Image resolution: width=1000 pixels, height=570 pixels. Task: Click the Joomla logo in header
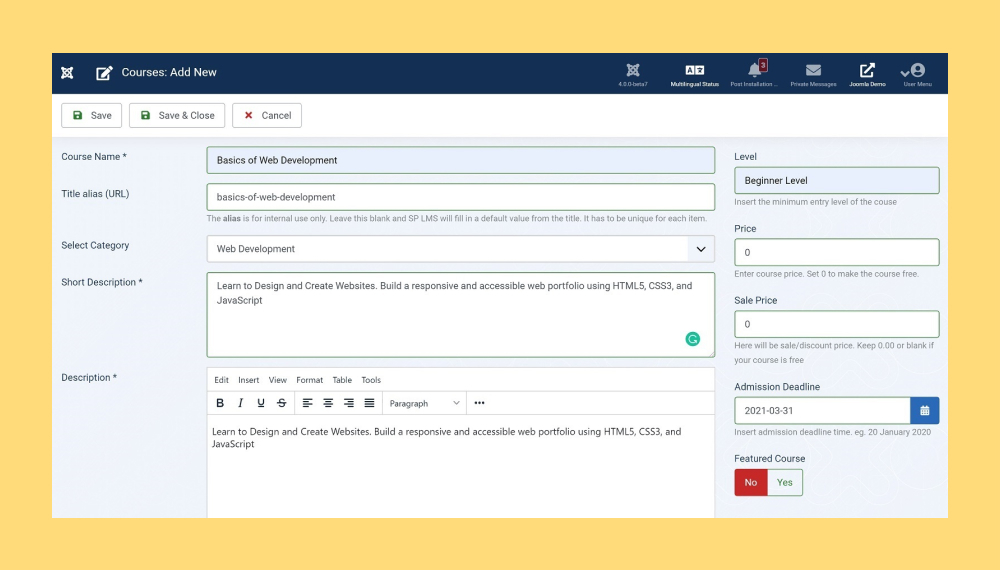[67, 73]
